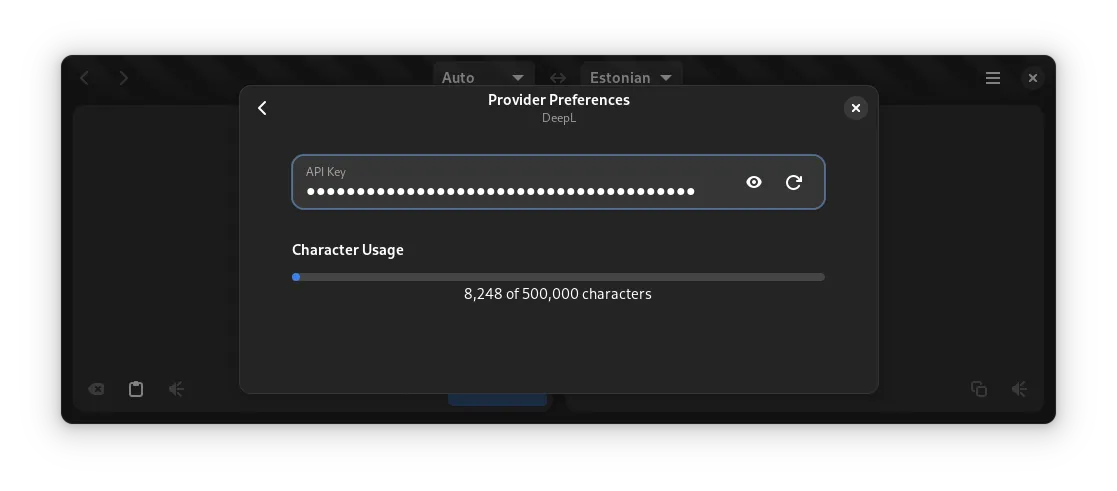Paste clipboard text into source box
This screenshot has height=491, width=1117.
click(136, 389)
